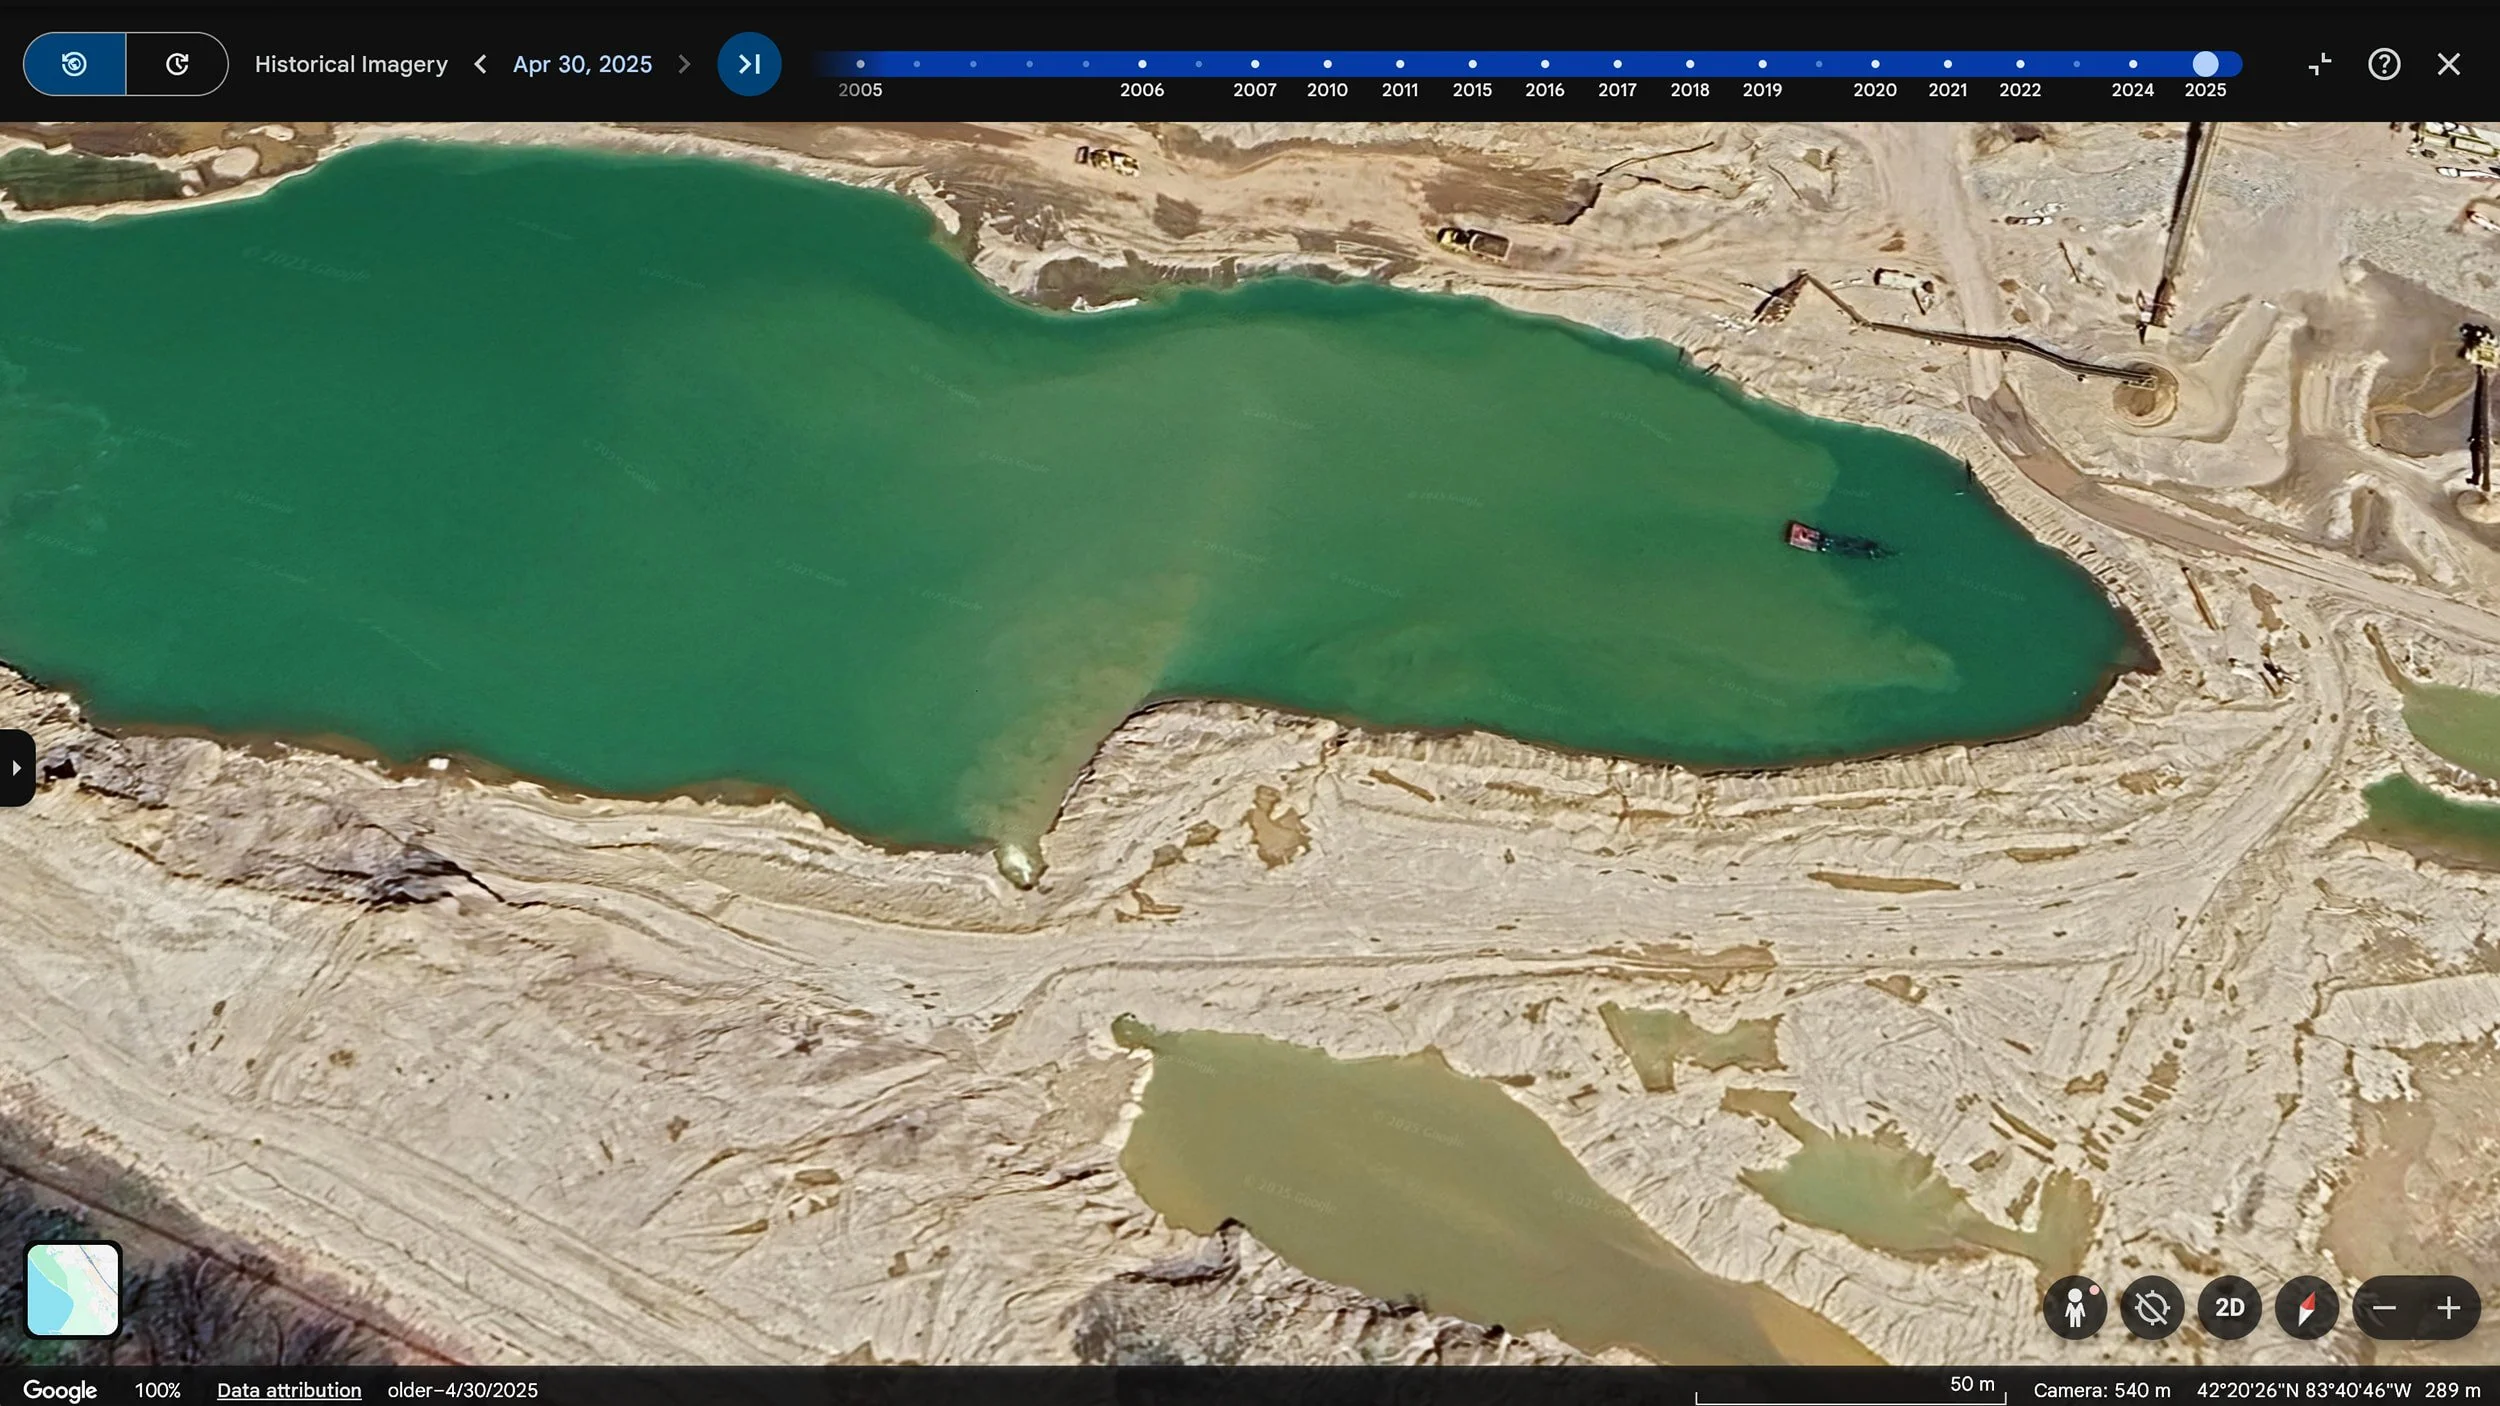Go to next imagery date arrow
Image resolution: width=2500 pixels, height=1406 pixels.
(684, 64)
